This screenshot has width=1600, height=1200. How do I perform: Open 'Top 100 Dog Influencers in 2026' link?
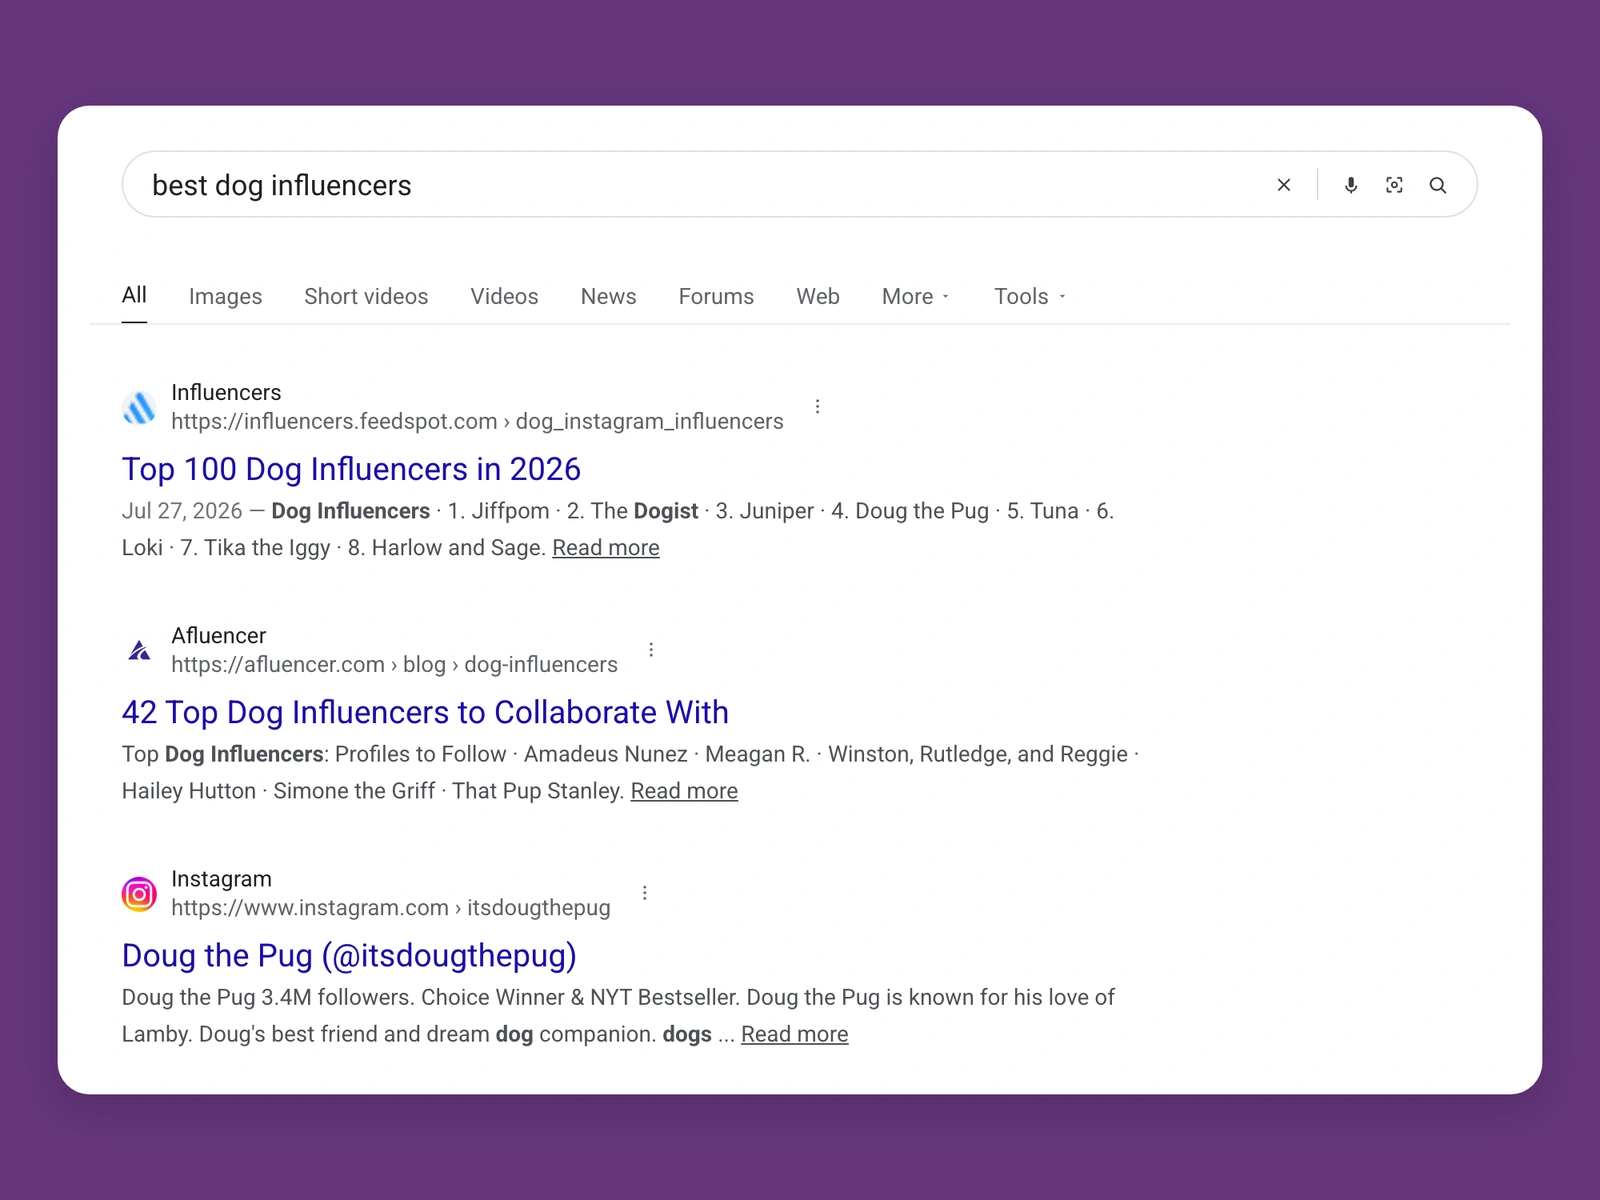pos(351,469)
